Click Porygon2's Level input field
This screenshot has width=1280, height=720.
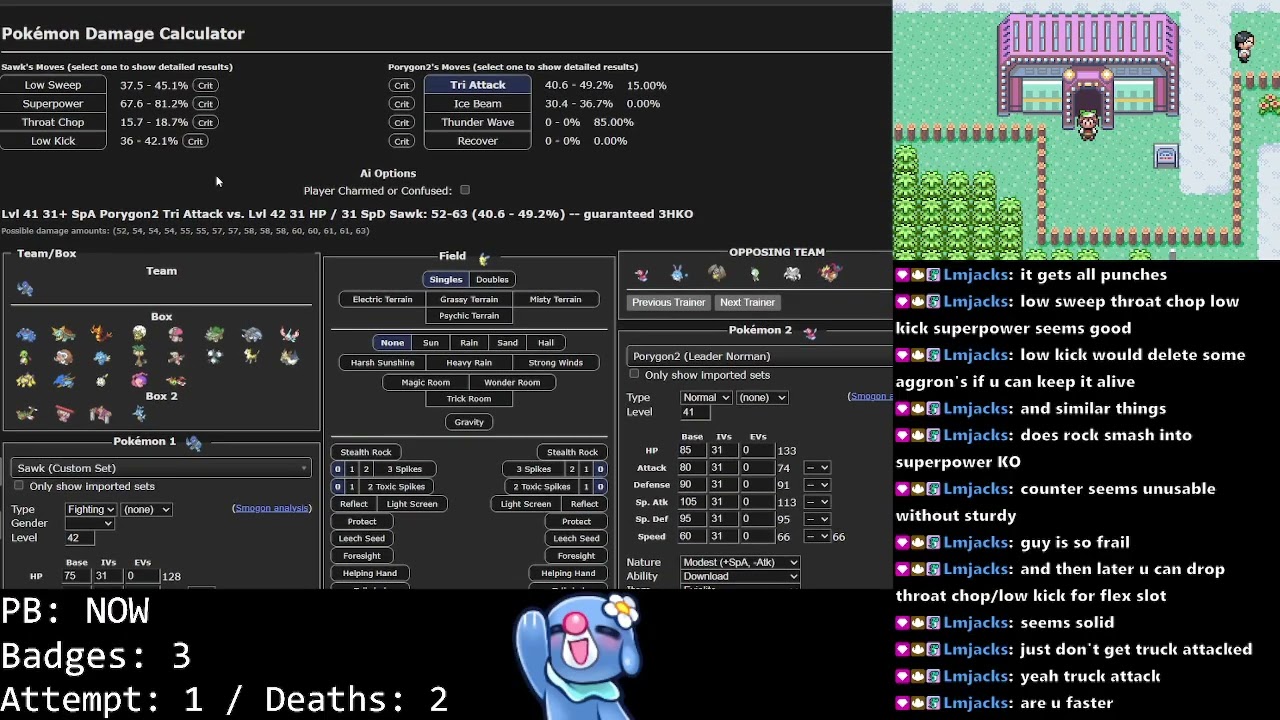[695, 412]
